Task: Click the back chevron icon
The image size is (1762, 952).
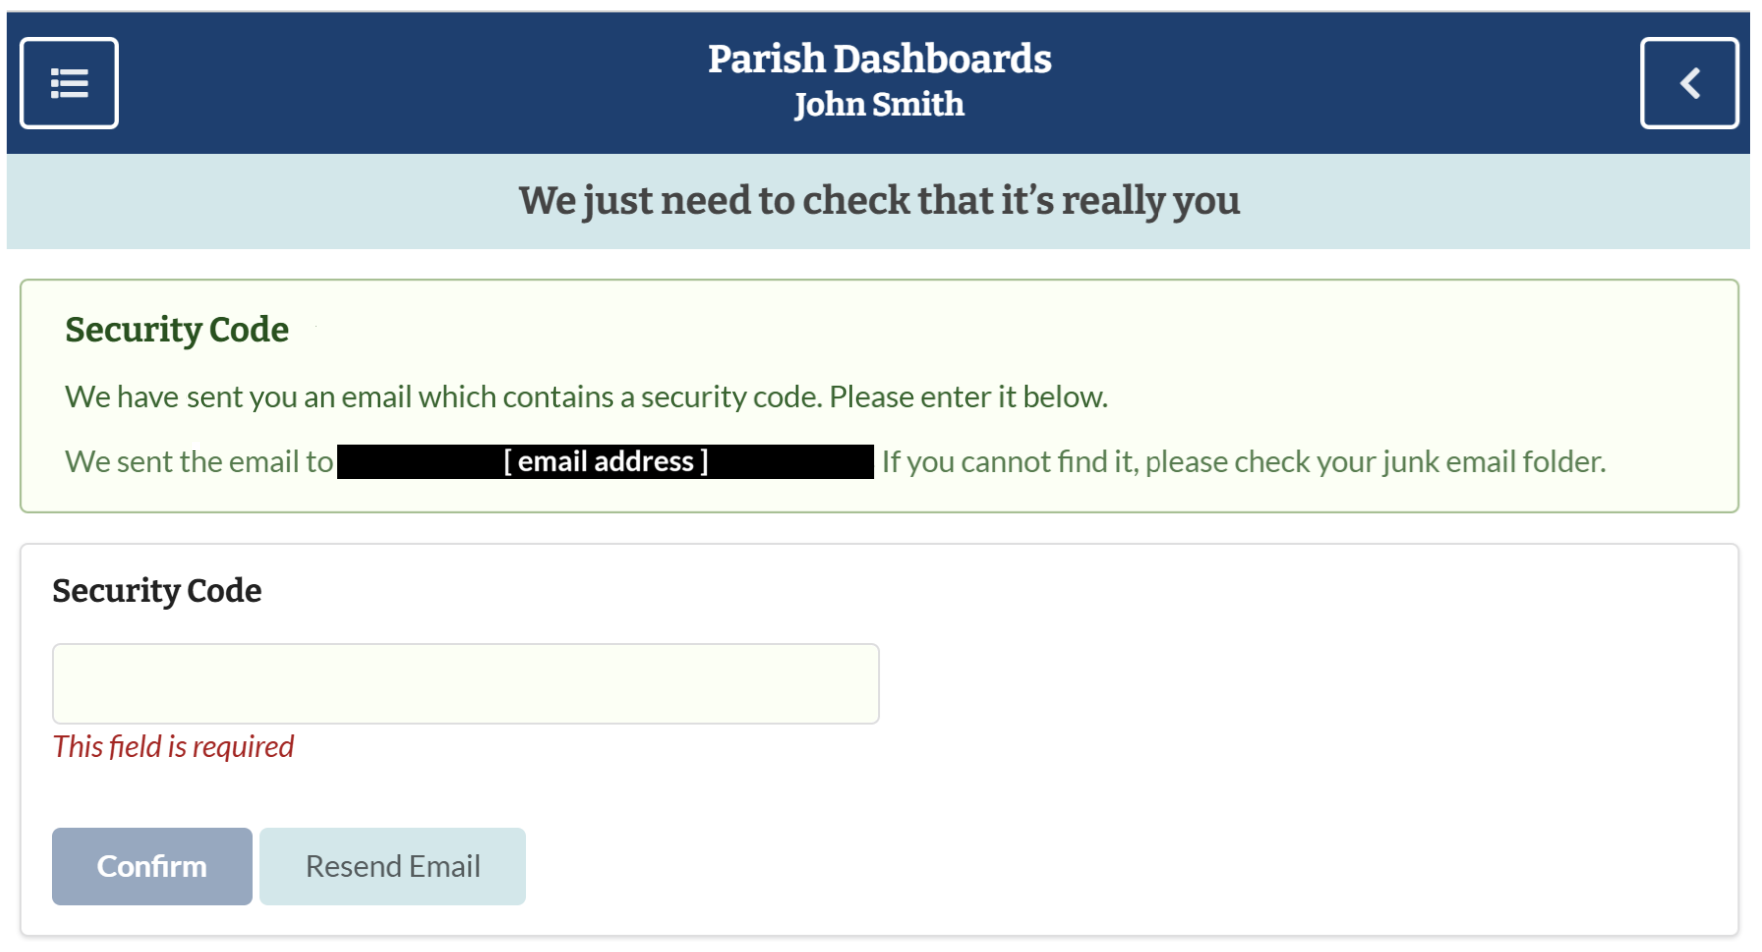Action: click(1689, 83)
